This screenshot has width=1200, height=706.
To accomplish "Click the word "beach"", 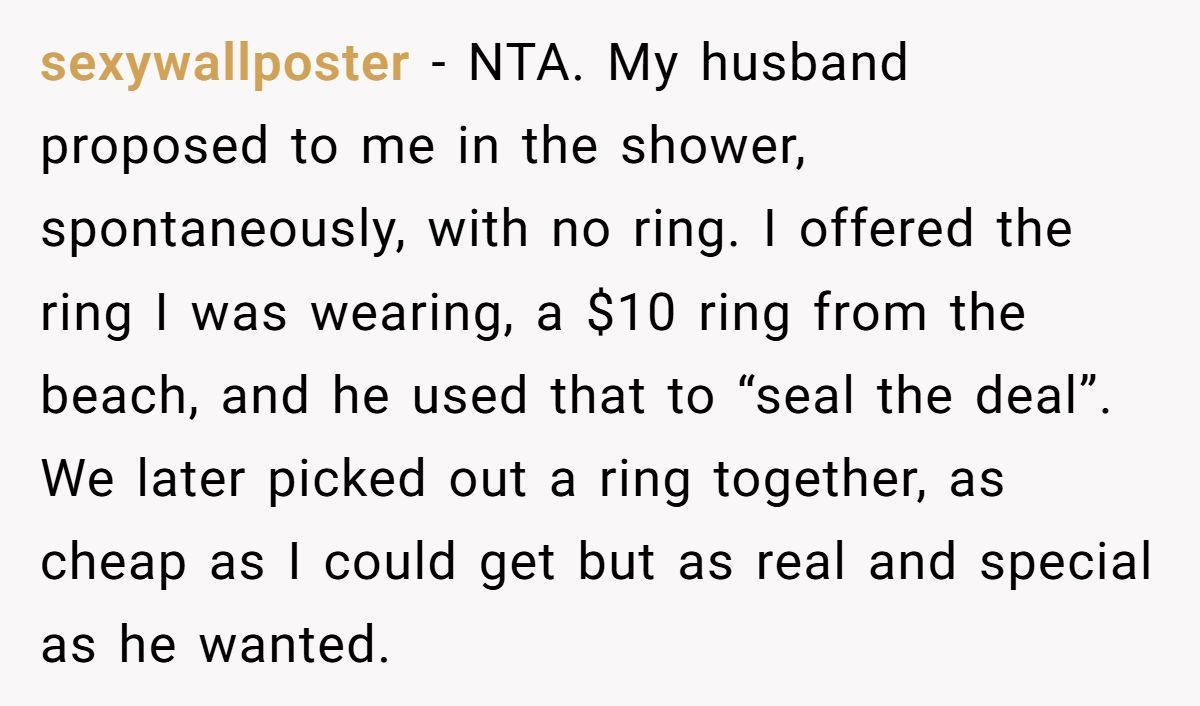I will pos(119,397).
